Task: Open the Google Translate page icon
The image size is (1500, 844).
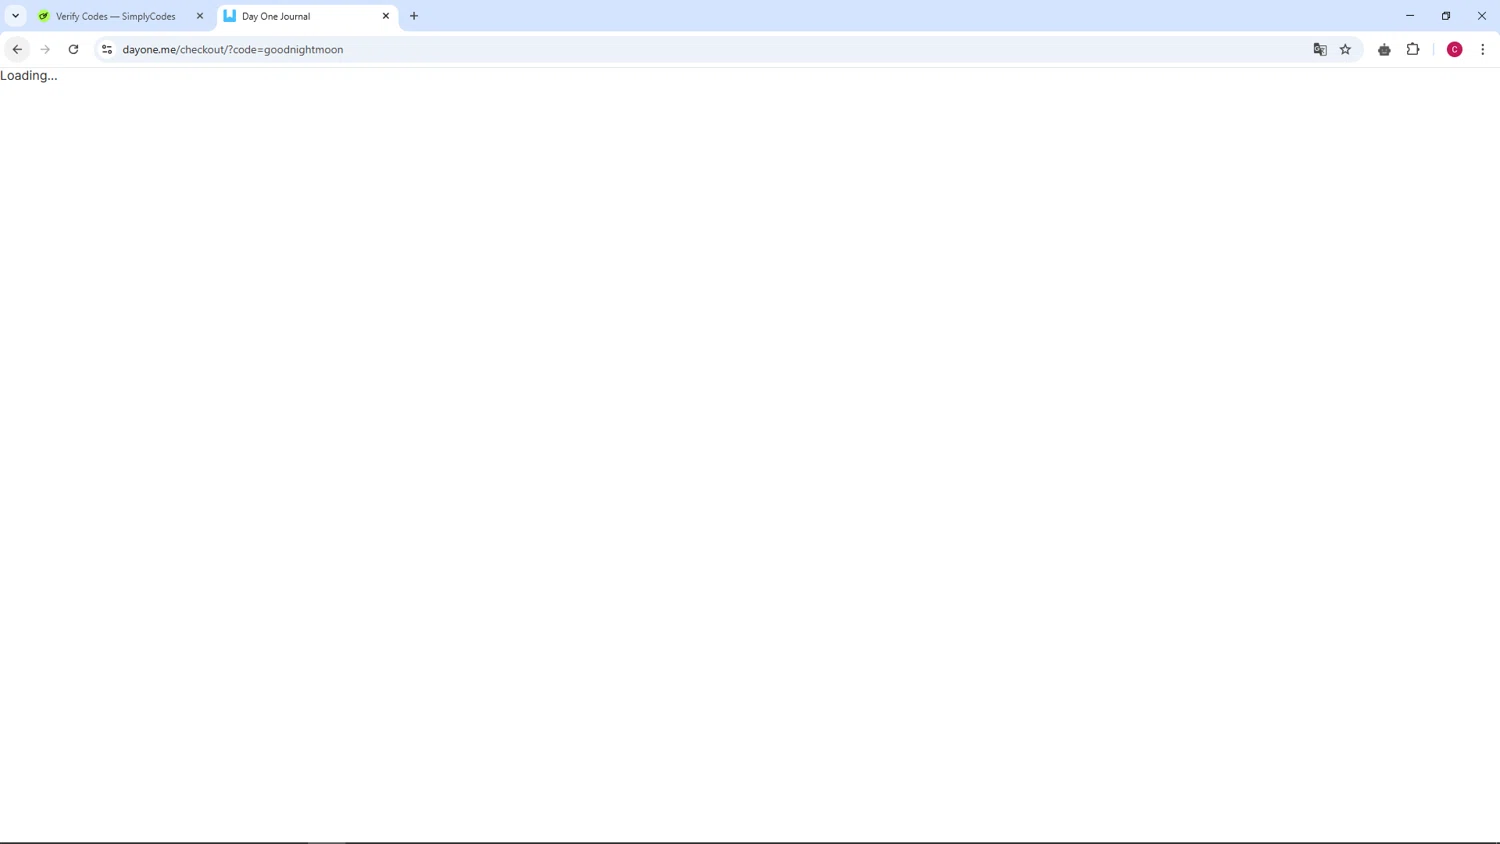Action: pyautogui.click(x=1320, y=49)
